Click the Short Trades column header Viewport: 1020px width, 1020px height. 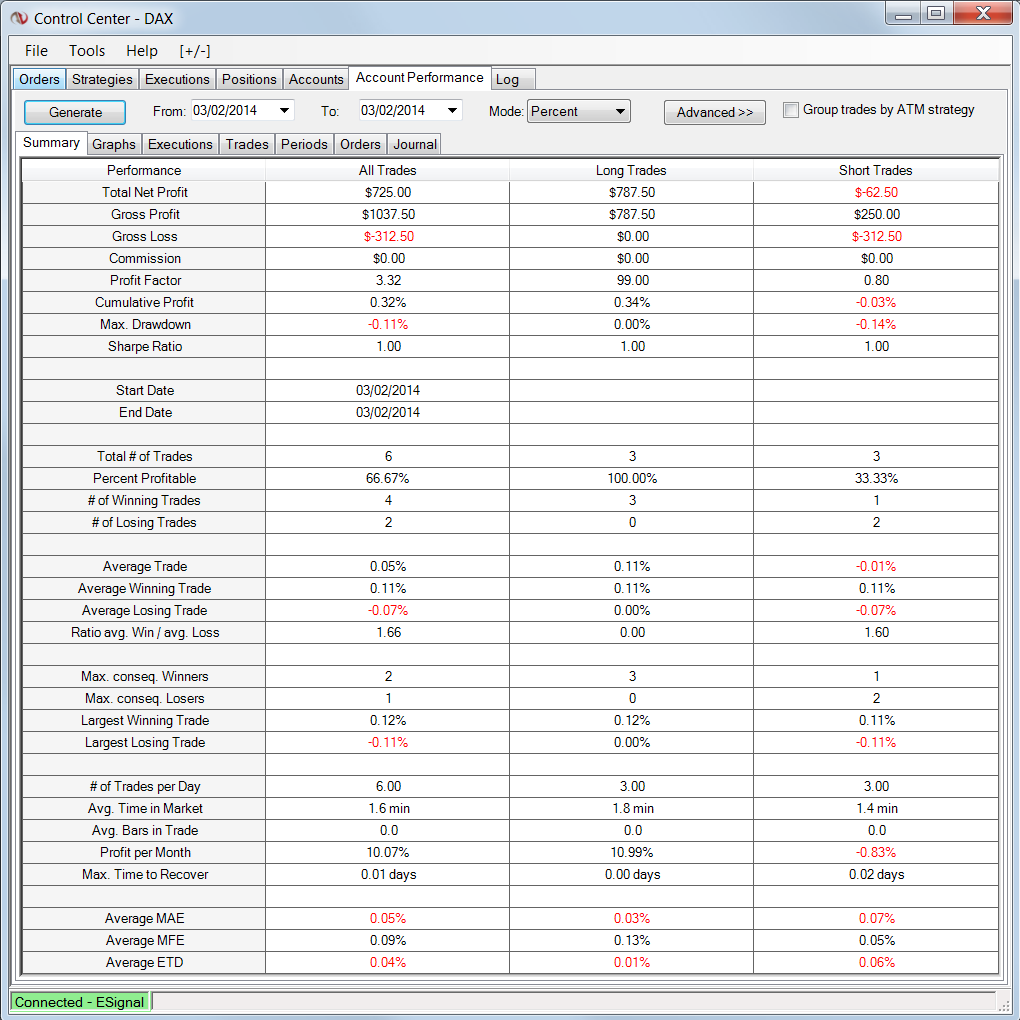(876, 170)
